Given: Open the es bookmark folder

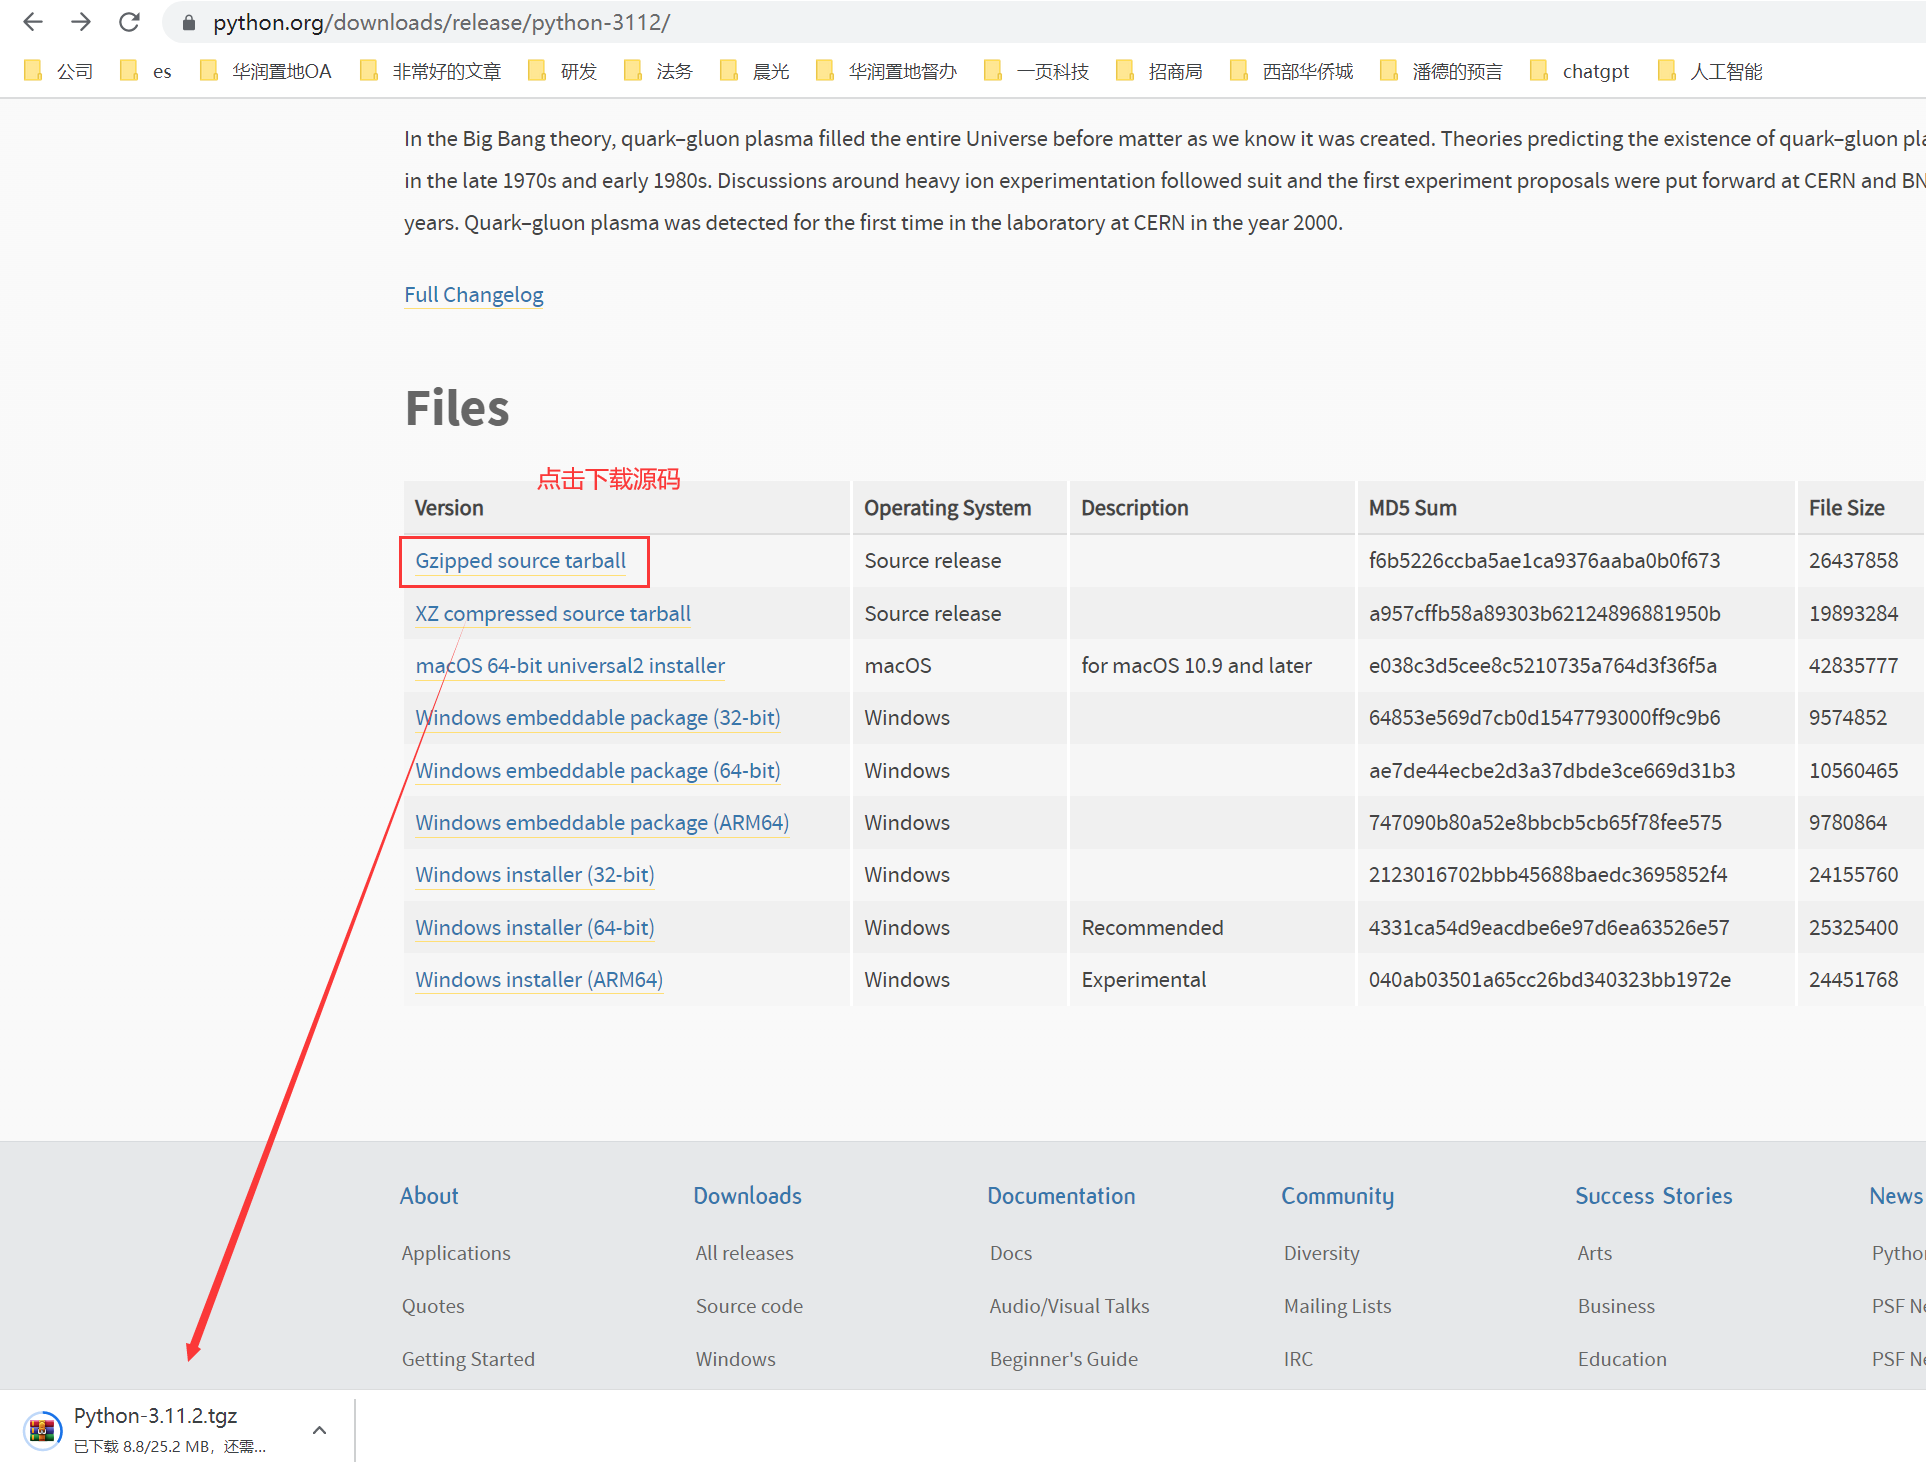Looking at the screenshot, I should (x=146, y=71).
